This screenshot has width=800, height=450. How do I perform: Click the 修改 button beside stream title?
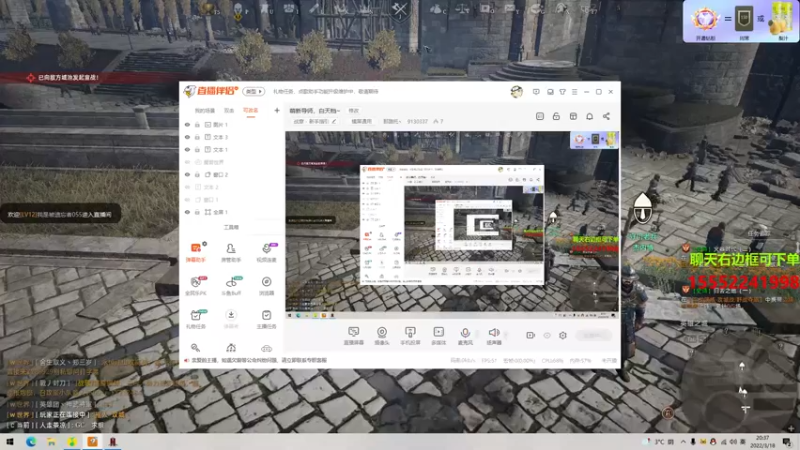pos(354,111)
